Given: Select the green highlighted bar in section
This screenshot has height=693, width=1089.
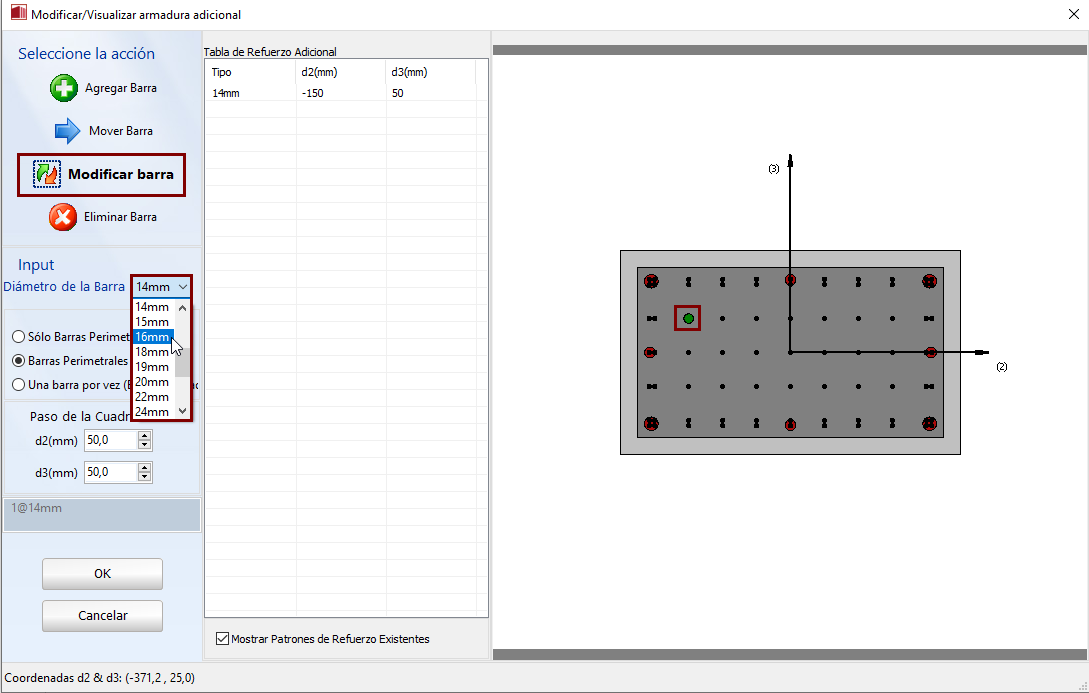Looking at the screenshot, I should click(688, 318).
